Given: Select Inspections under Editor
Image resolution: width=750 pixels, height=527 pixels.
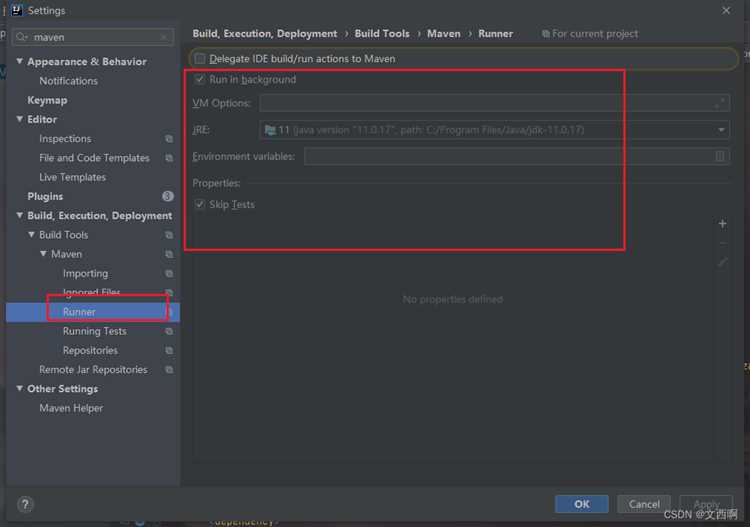Looking at the screenshot, I should point(65,139).
